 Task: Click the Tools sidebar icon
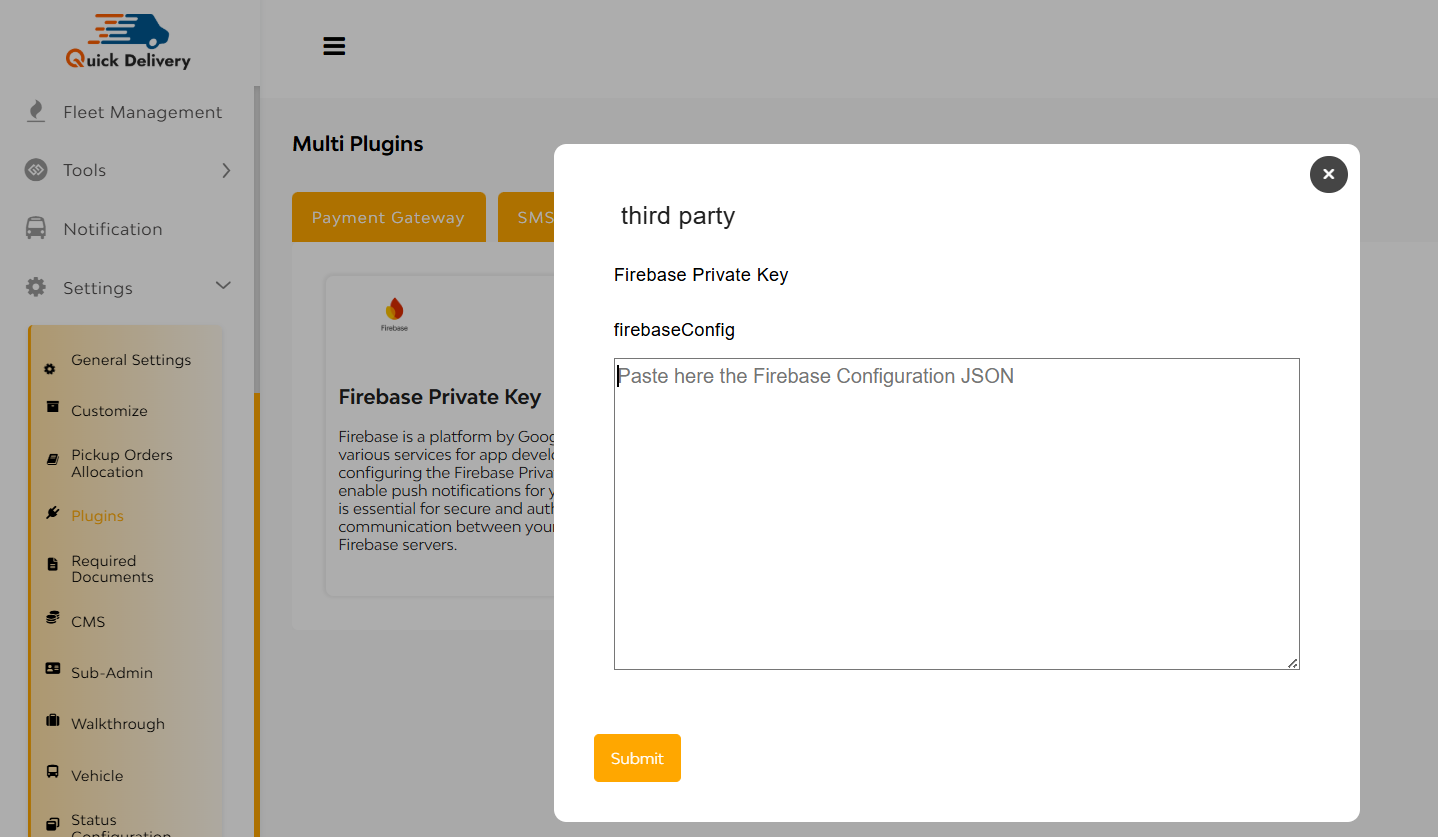click(36, 170)
